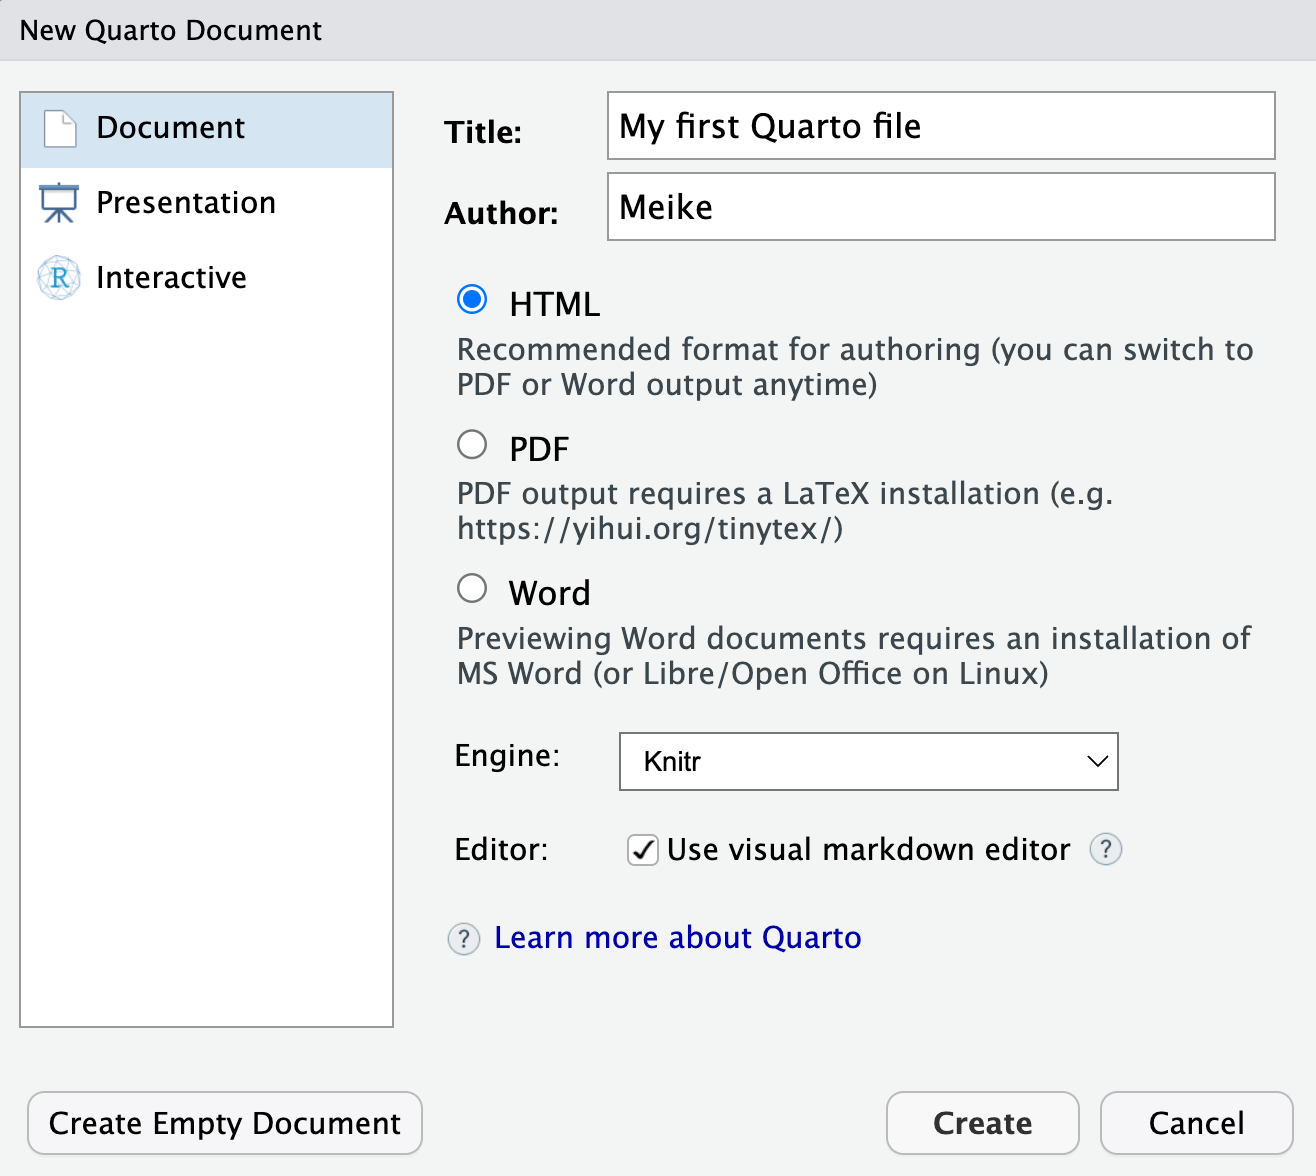The image size is (1316, 1176).
Task: Choose the Interactive label in sidebar
Action: (x=171, y=278)
